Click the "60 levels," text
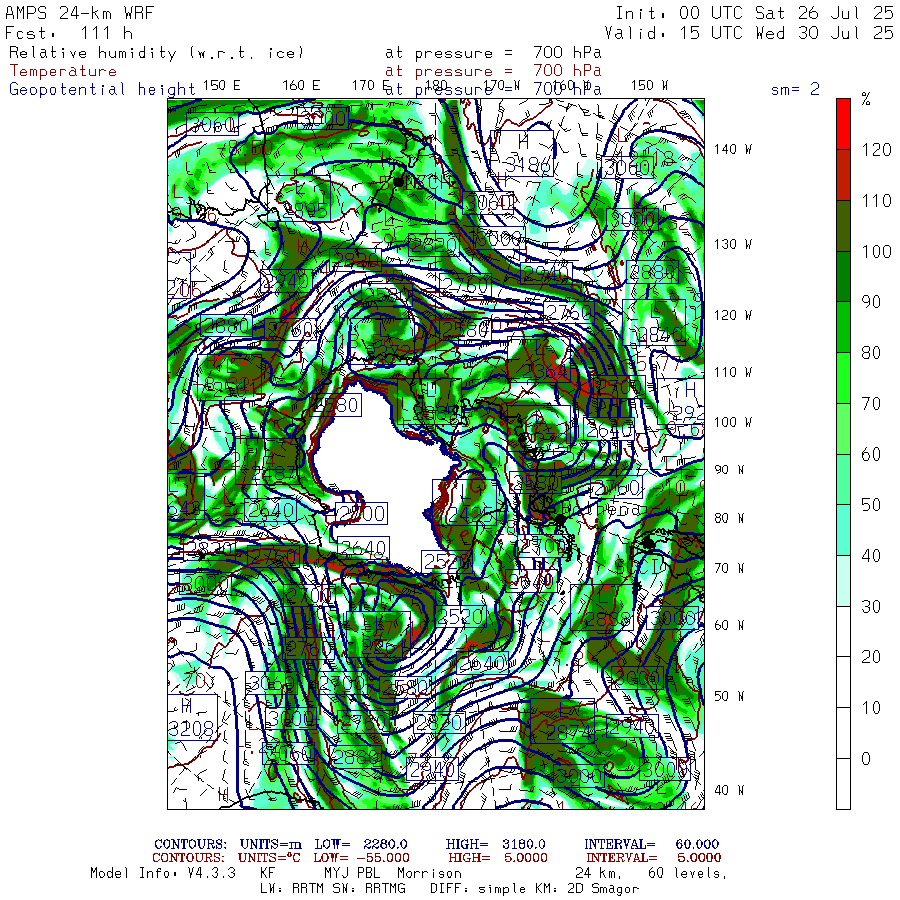This screenshot has width=900, height=900. [688, 873]
